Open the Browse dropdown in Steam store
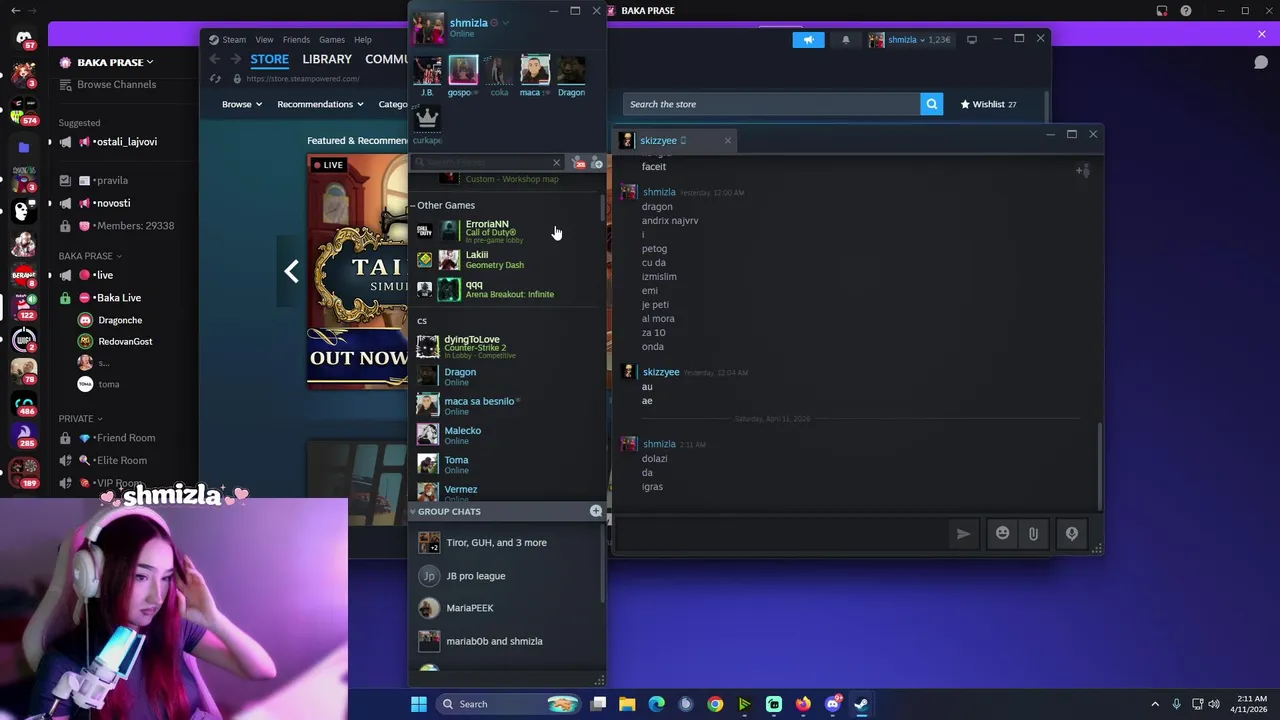Screen dimensions: 1280x720 pyautogui.click(x=241, y=104)
